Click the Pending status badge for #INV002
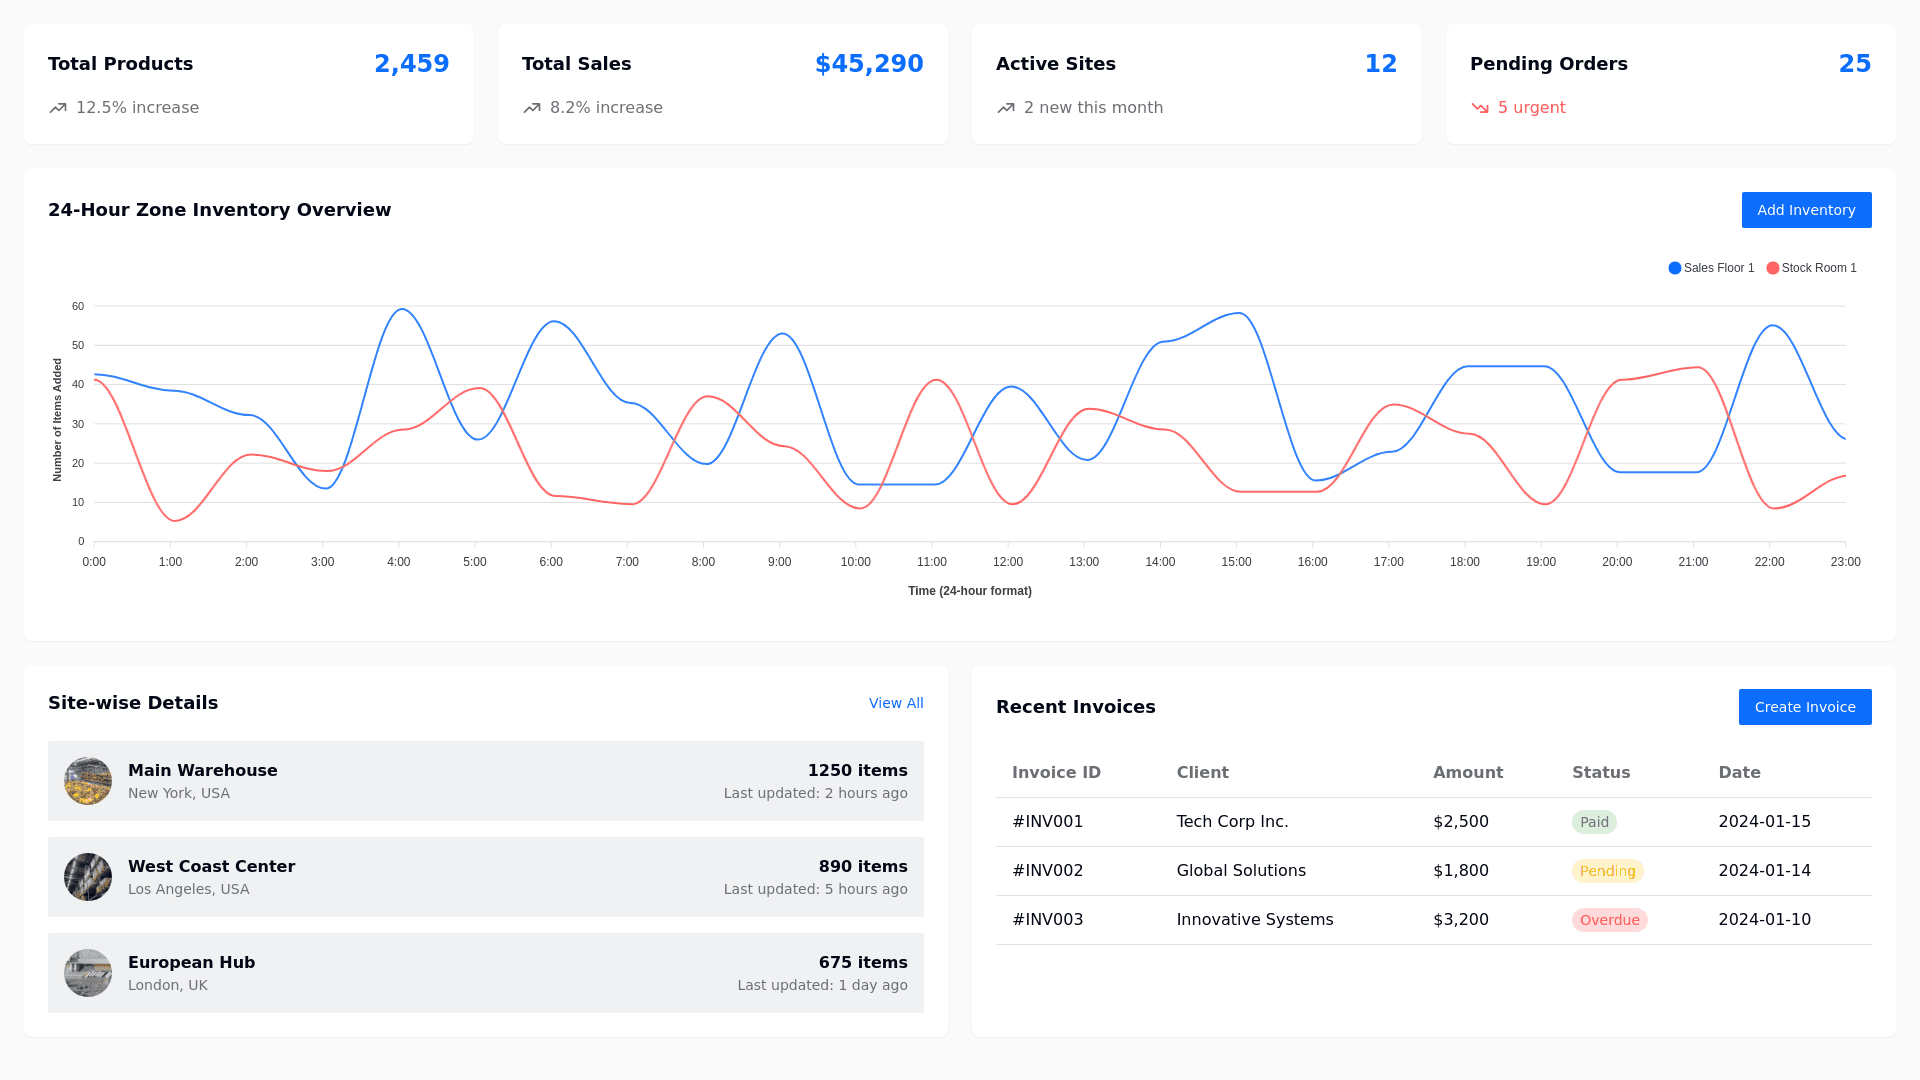 click(x=1607, y=871)
